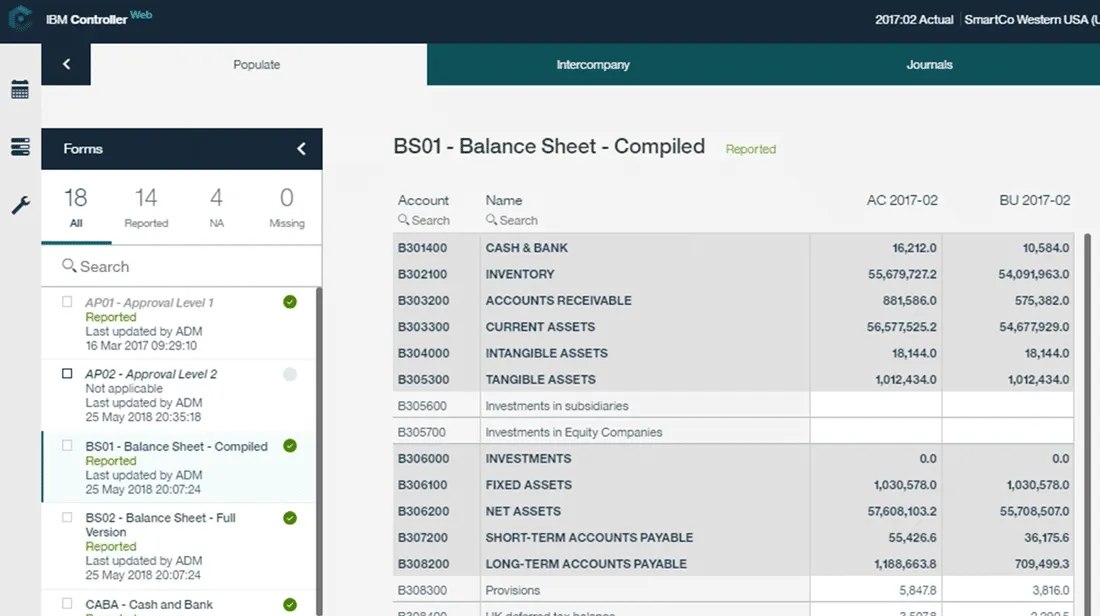Click the IBM Controller logo icon
This screenshot has height=616, width=1100.
click(x=20, y=18)
